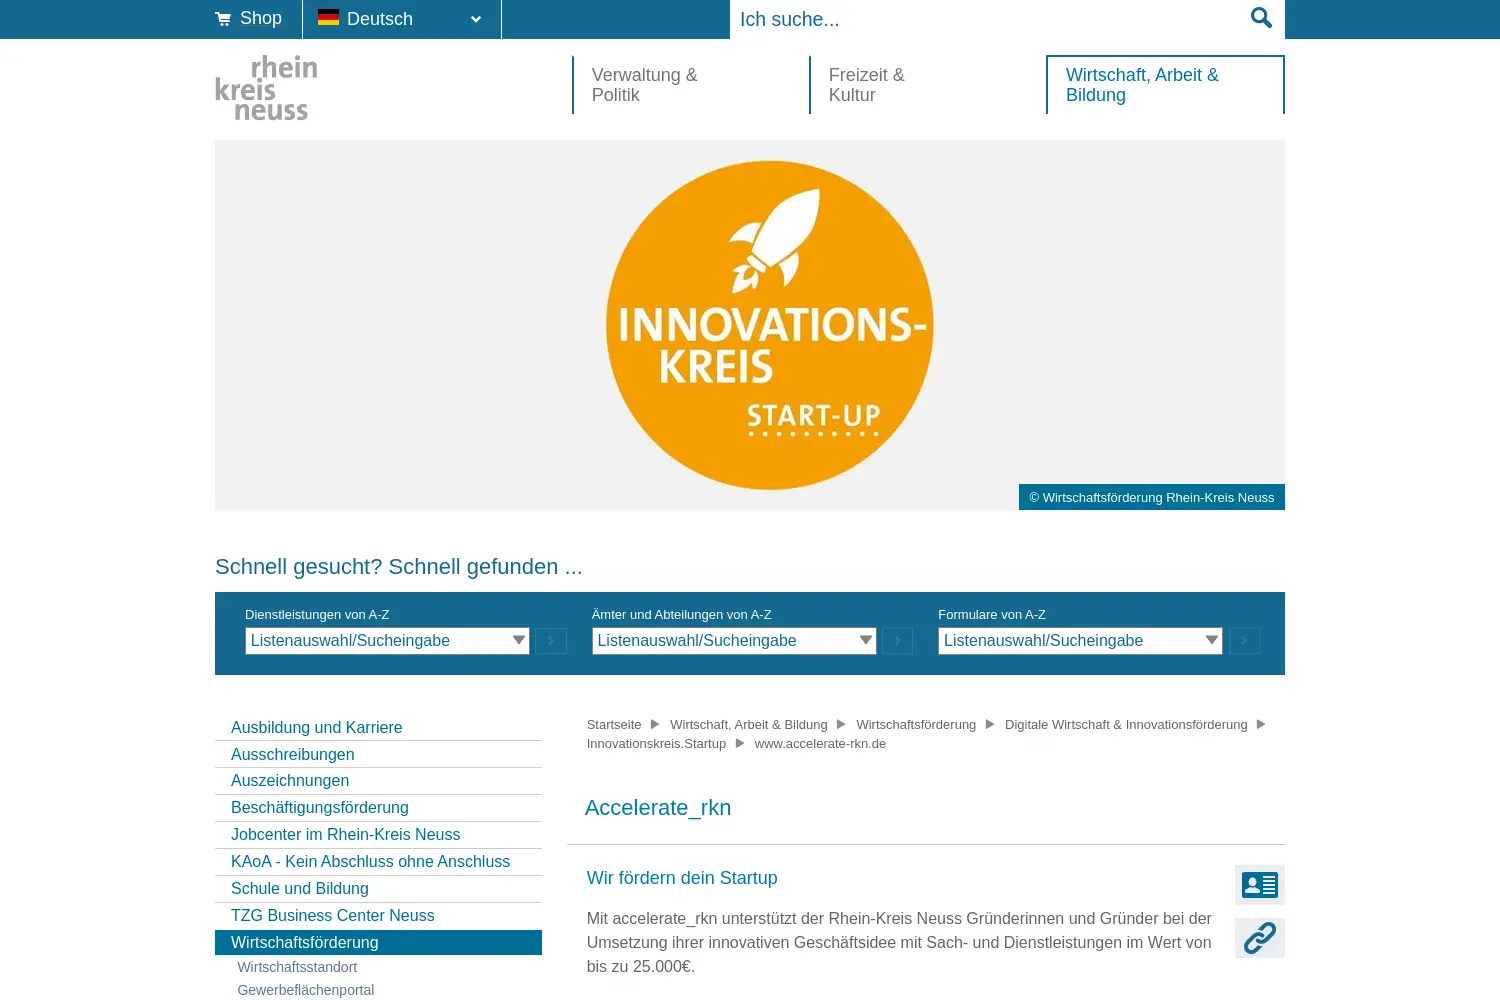Open KAoA - Kein Abschluss ohne Anschluss

pos(378,862)
